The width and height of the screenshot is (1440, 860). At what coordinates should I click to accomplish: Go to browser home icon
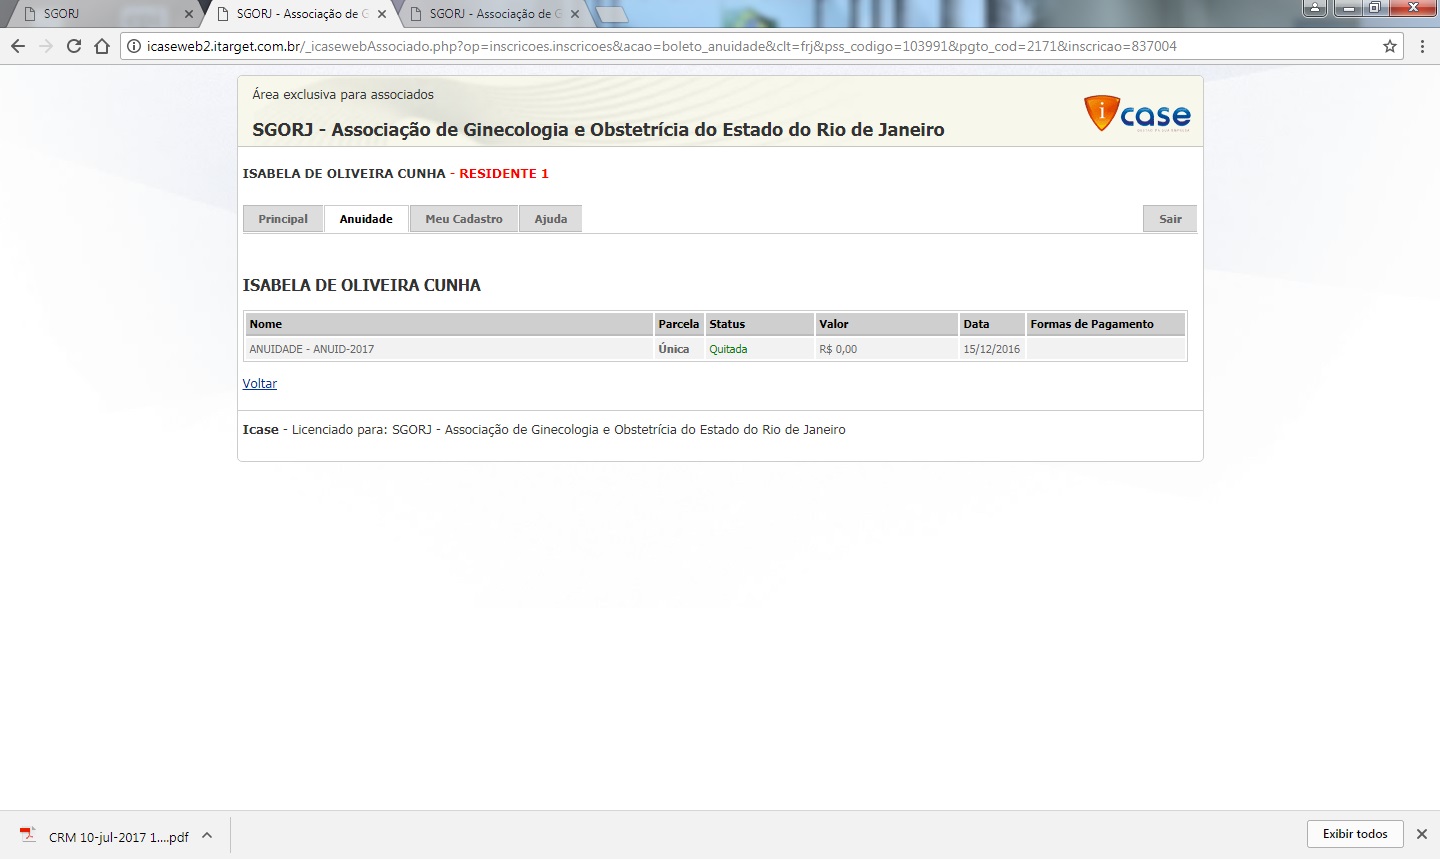tap(101, 46)
